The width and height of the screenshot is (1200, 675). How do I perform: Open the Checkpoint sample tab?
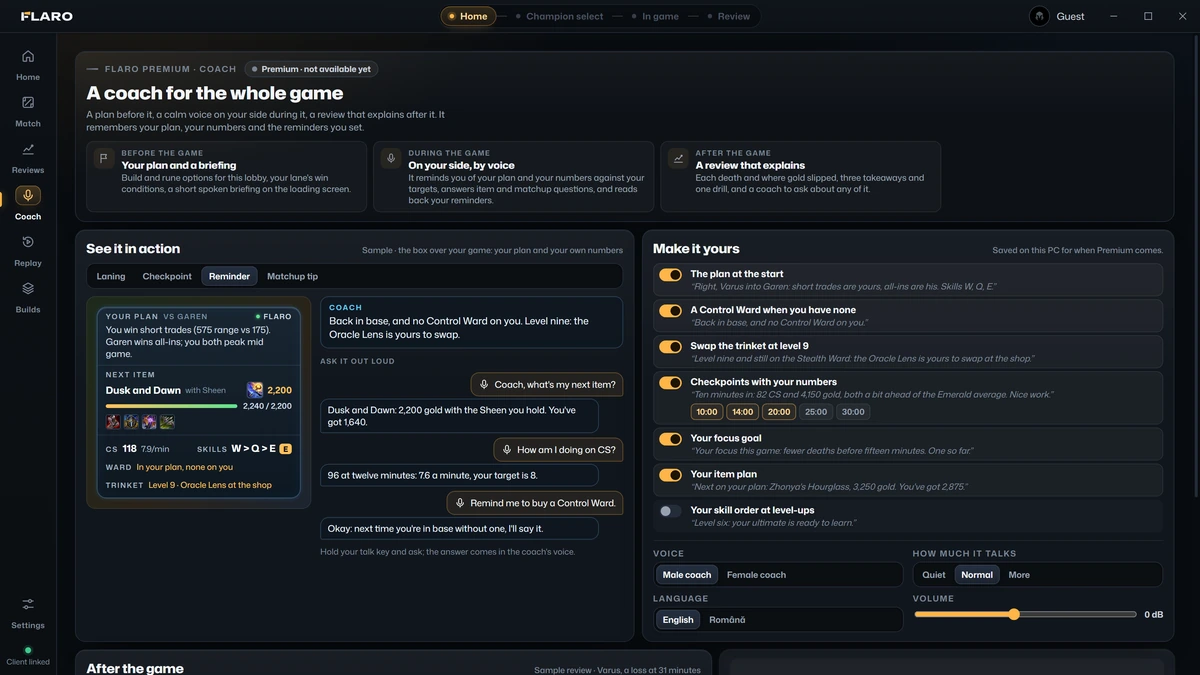click(167, 276)
